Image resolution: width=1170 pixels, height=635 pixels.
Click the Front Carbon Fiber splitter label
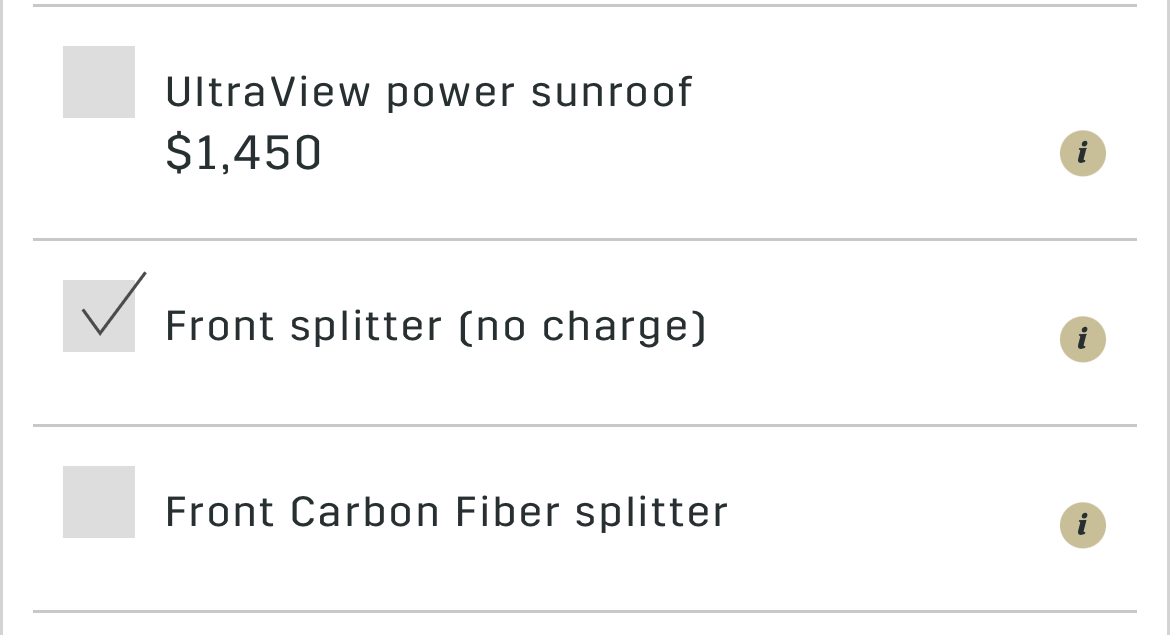click(446, 512)
